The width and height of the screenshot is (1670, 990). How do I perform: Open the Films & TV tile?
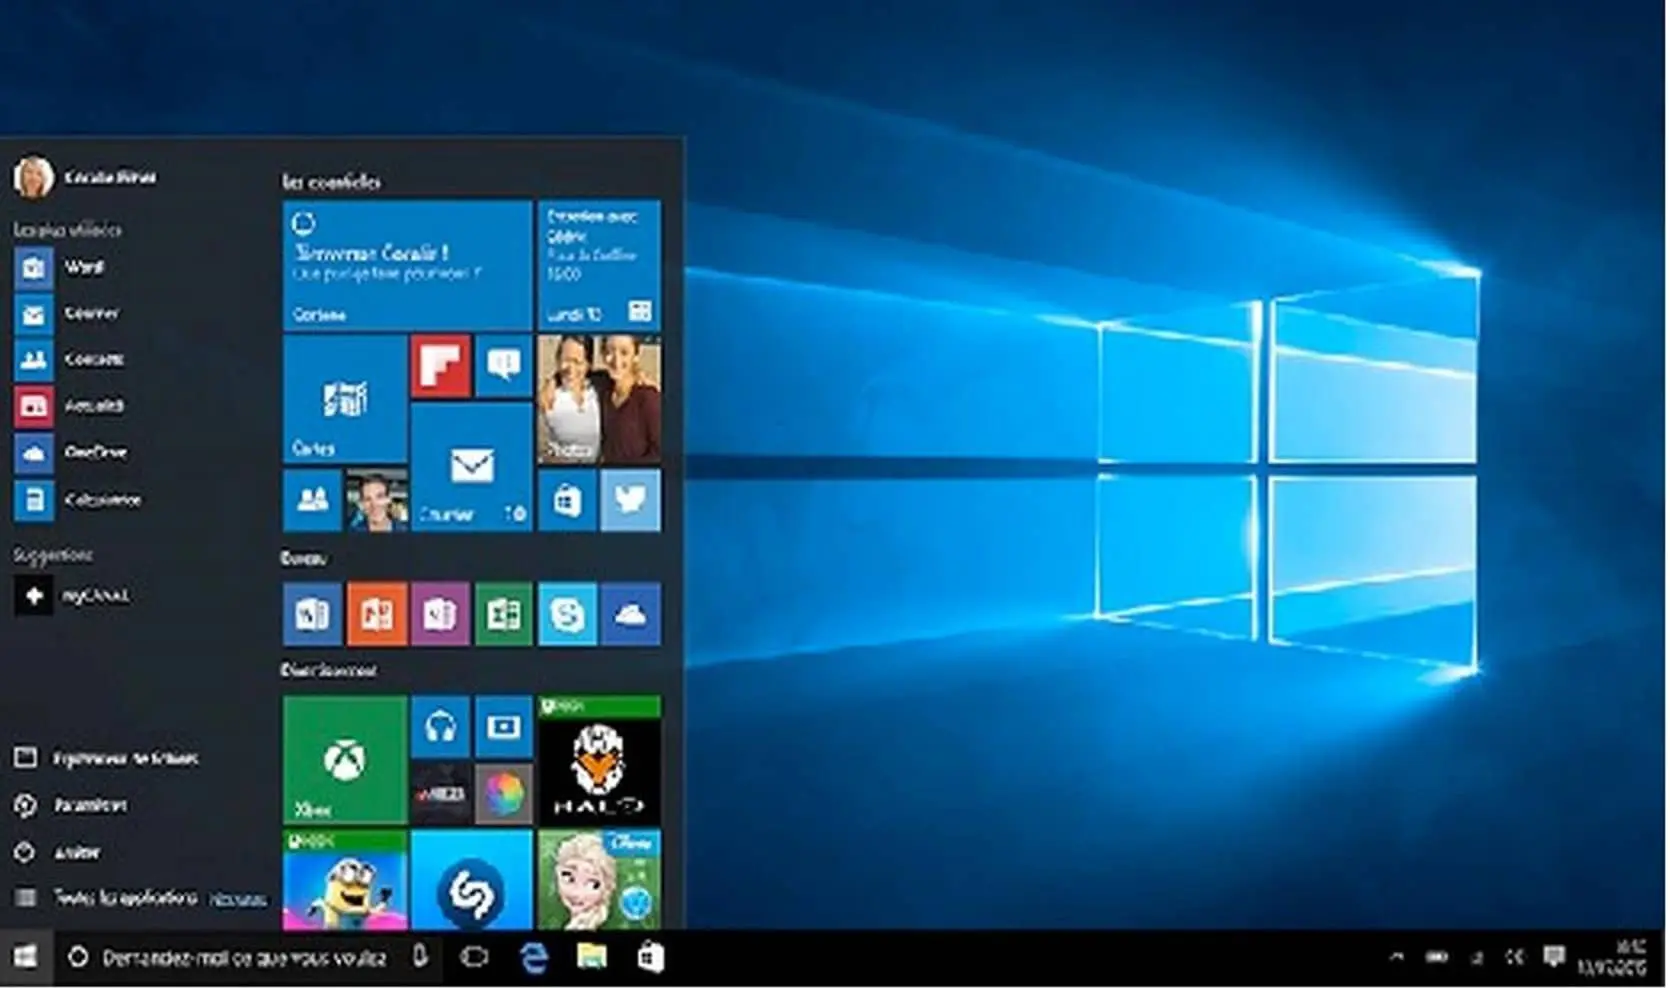pos(503,727)
